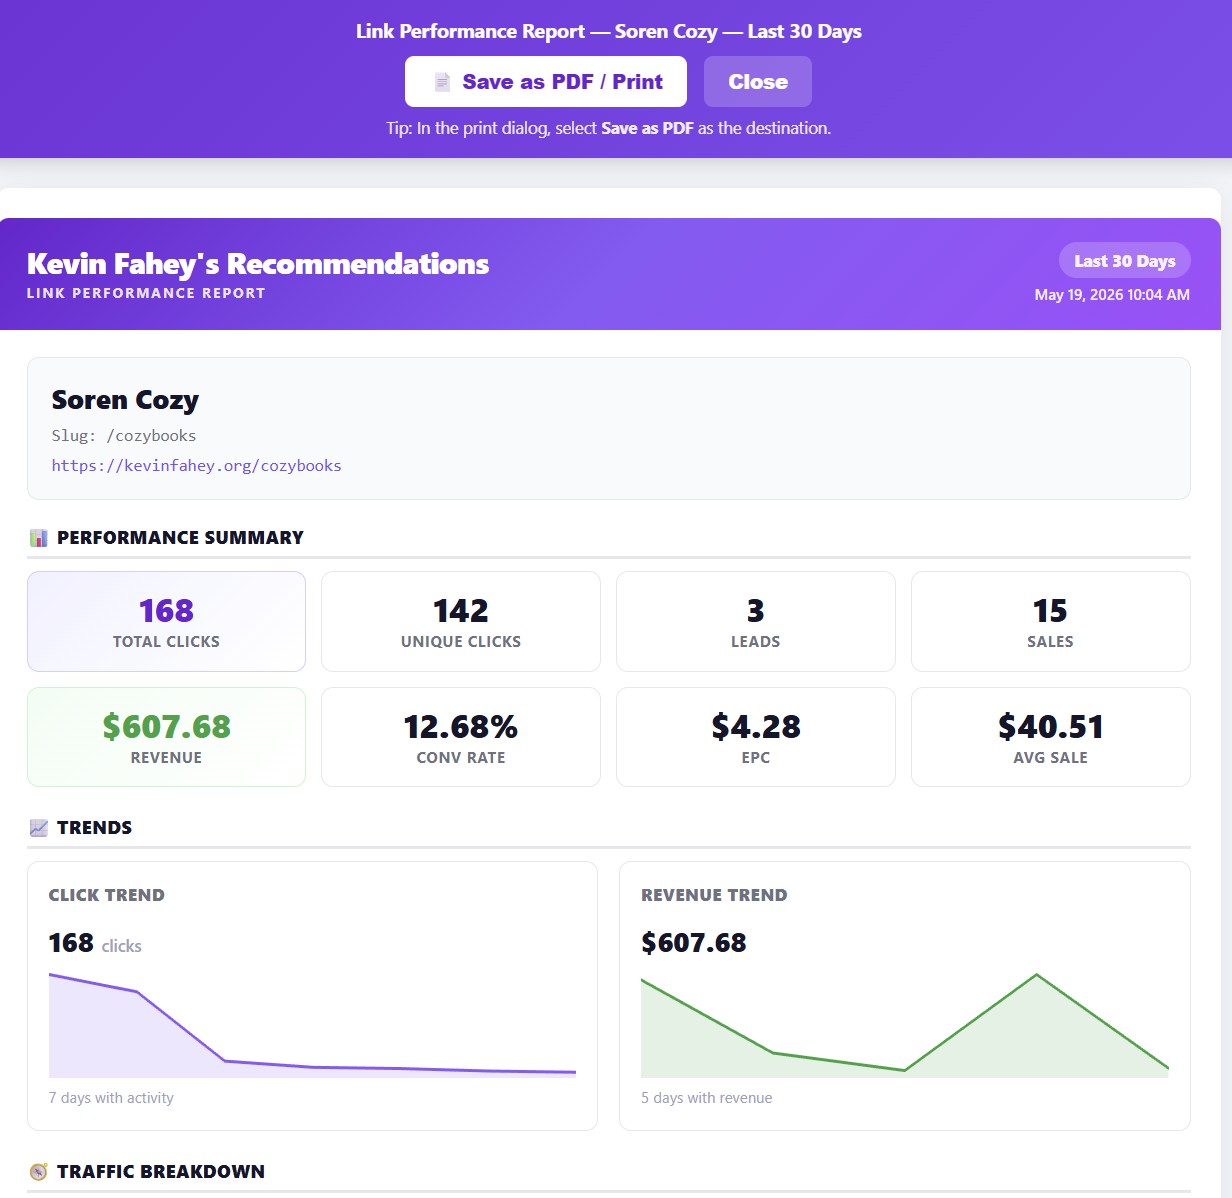Click the top bar report title text
1232x1198 pixels.
(609, 31)
